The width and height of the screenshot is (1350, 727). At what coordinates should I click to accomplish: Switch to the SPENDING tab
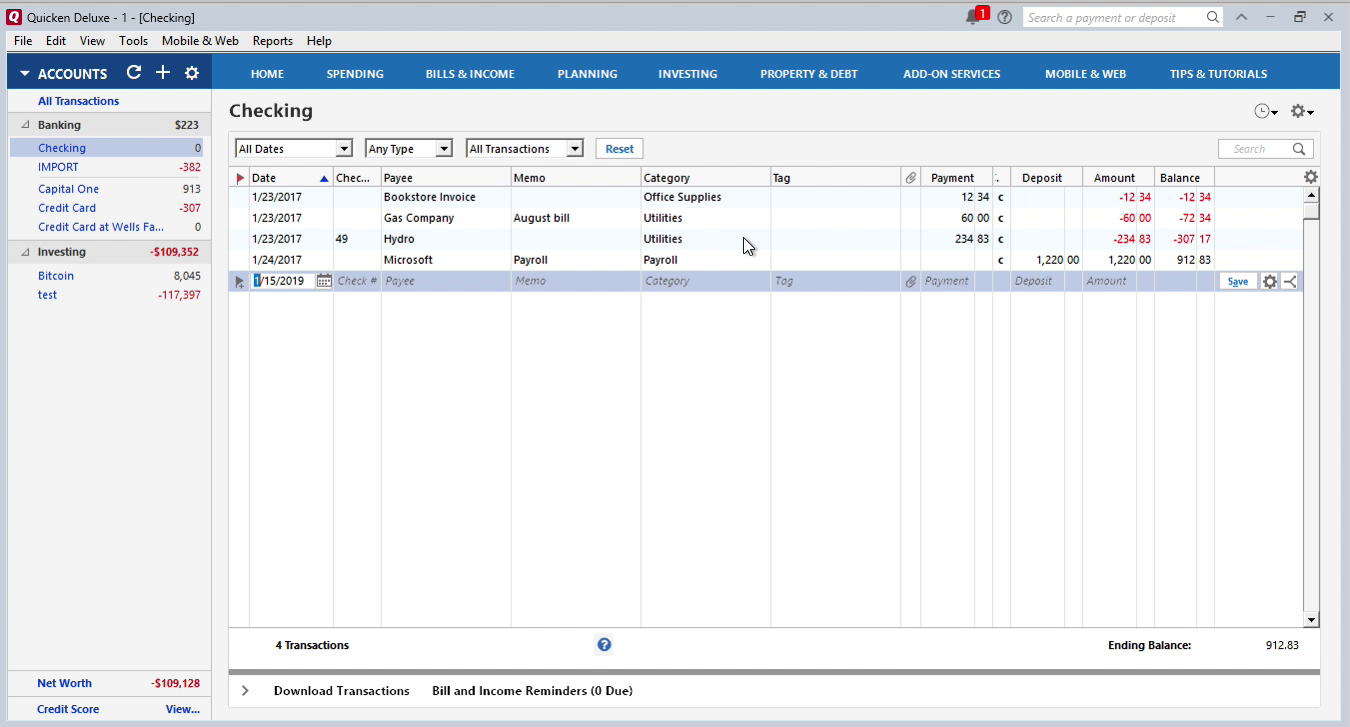(355, 74)
